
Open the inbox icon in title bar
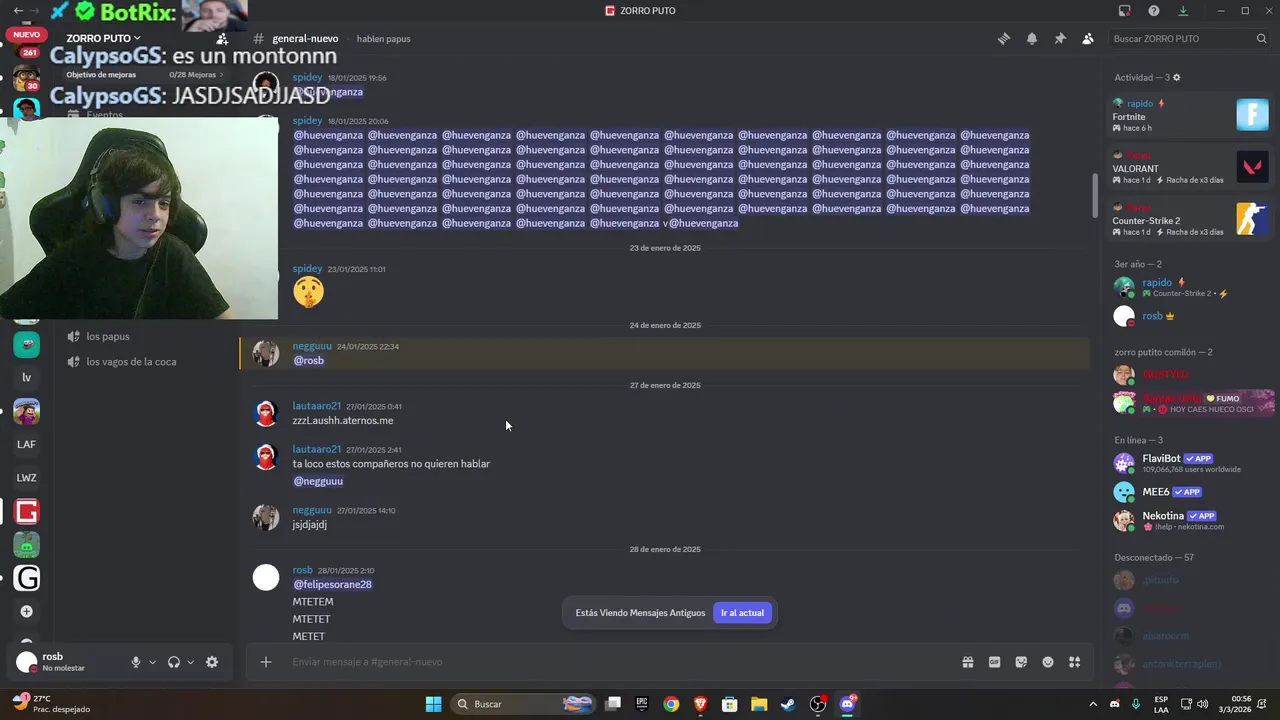1125,11
